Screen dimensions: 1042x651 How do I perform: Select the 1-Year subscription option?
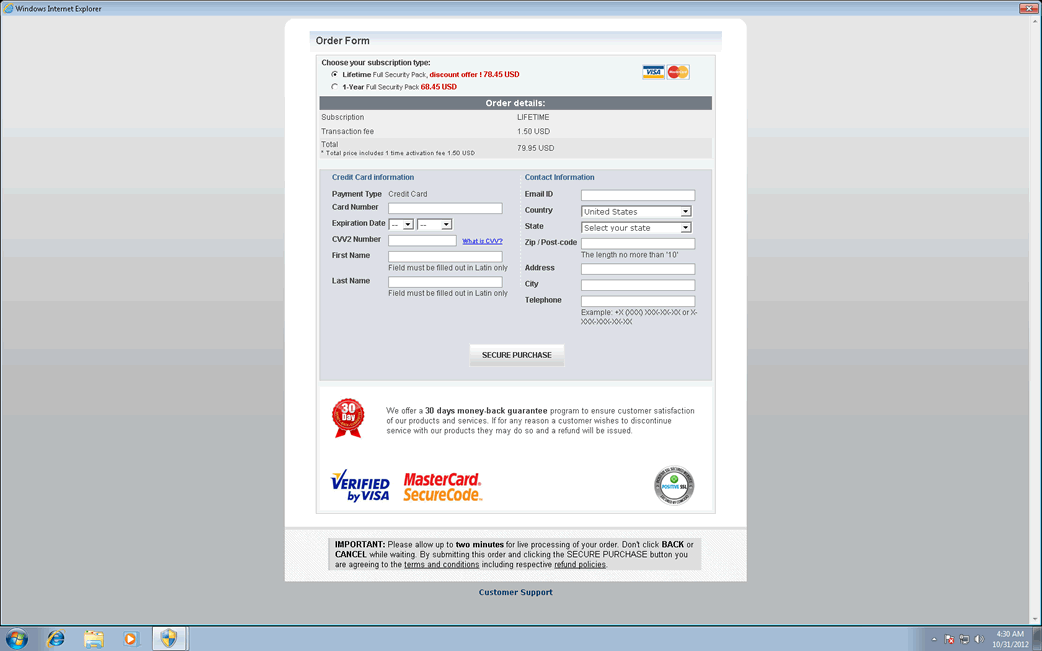click(335, 87)
